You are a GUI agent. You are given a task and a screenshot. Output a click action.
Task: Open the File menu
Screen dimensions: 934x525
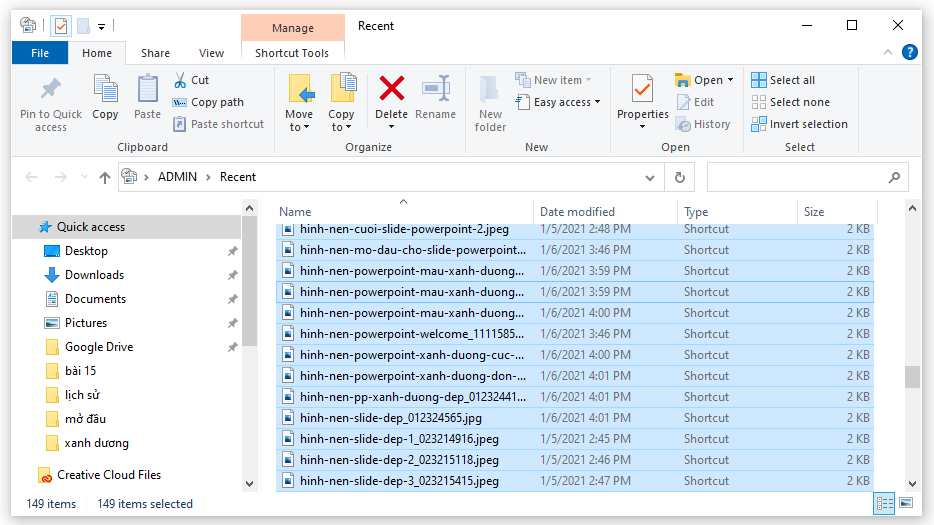coord(40,53)
